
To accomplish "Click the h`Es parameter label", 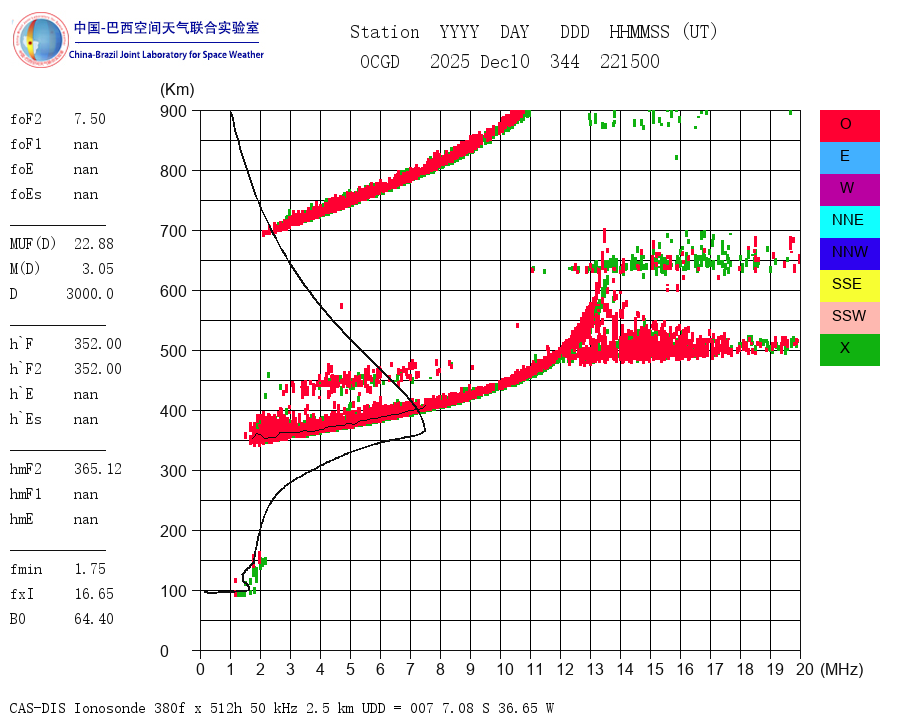I will 26,419.
